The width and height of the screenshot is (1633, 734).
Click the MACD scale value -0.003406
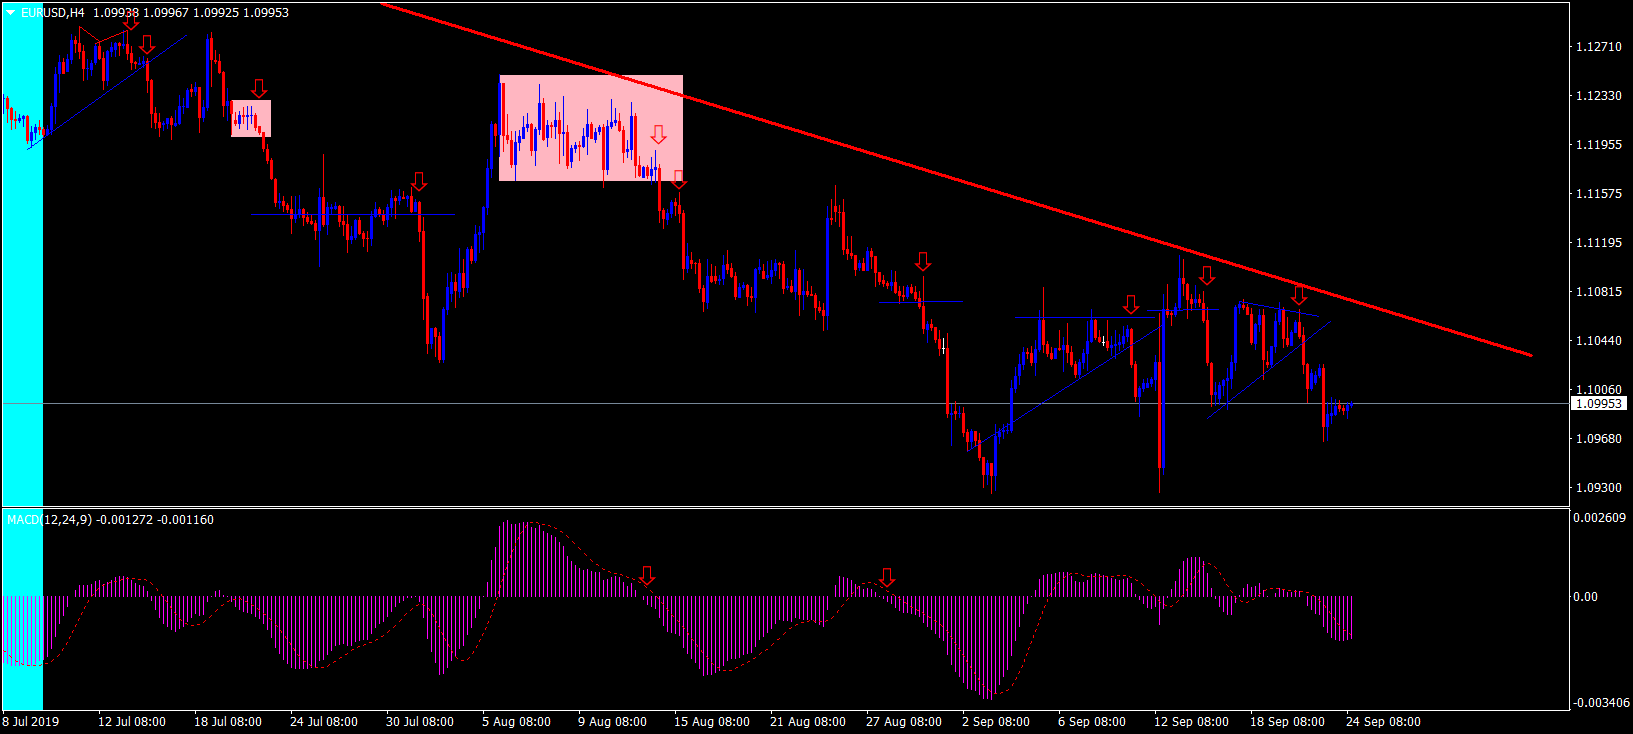click(x=1601, y=703)
